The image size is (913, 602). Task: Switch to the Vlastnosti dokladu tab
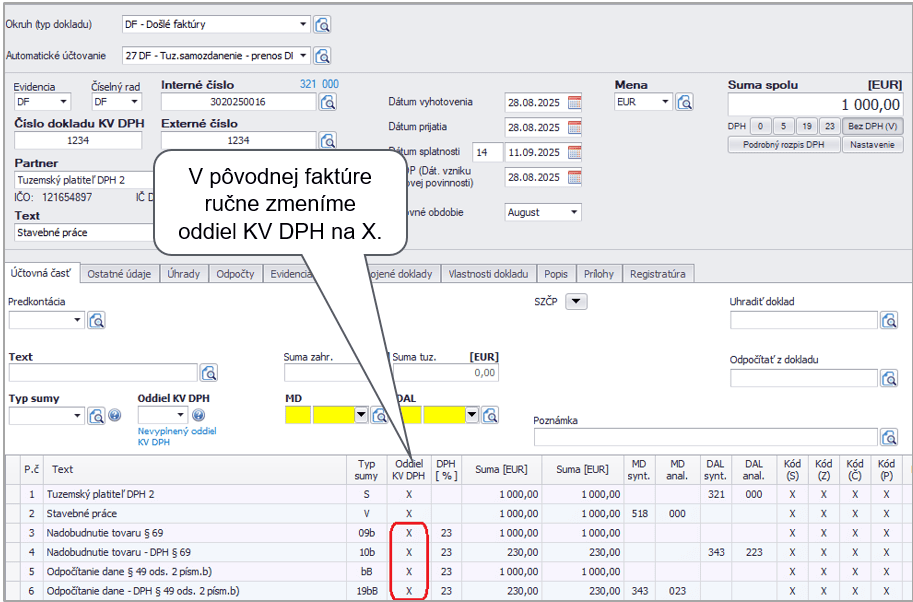pyautogui.click(x=489, y=274)
